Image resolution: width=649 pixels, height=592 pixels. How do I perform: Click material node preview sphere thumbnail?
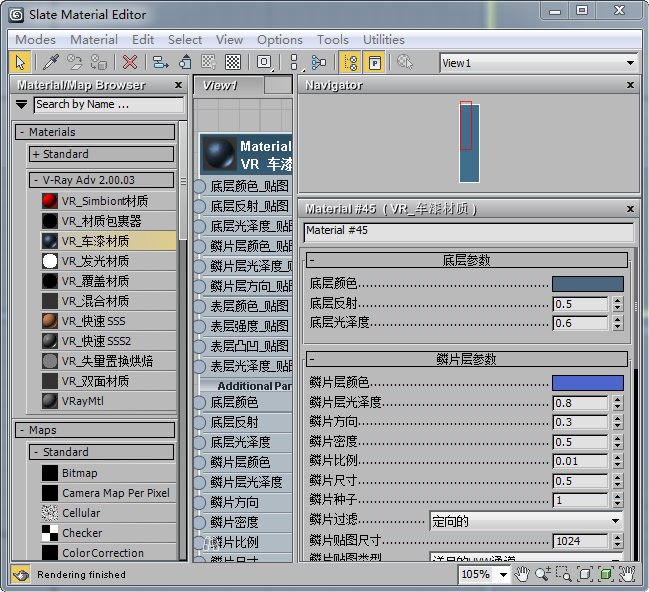point(220,154)
